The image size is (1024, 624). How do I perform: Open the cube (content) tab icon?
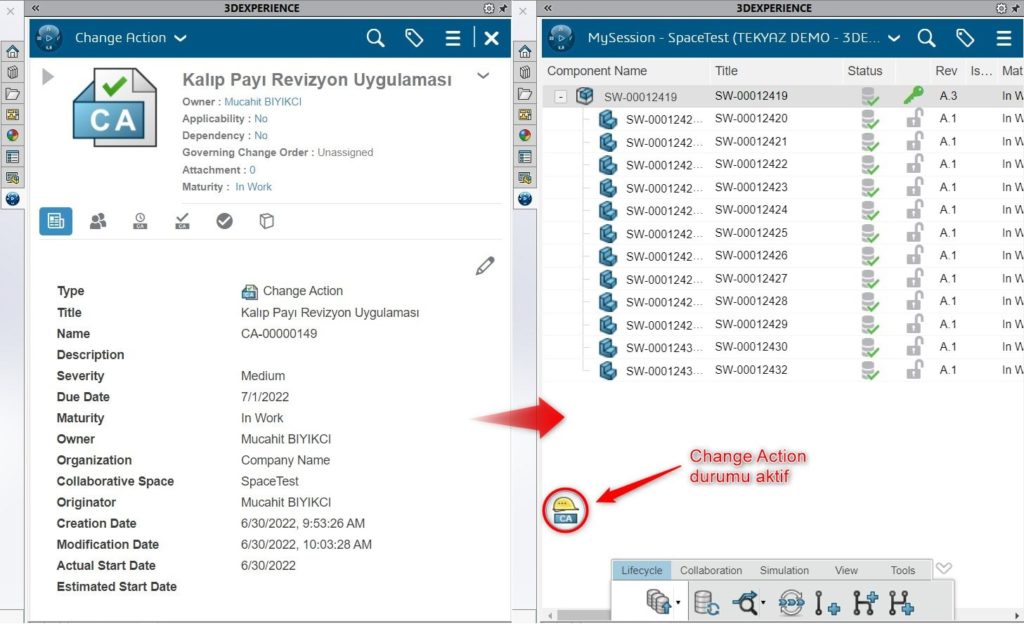click(266, 221)
